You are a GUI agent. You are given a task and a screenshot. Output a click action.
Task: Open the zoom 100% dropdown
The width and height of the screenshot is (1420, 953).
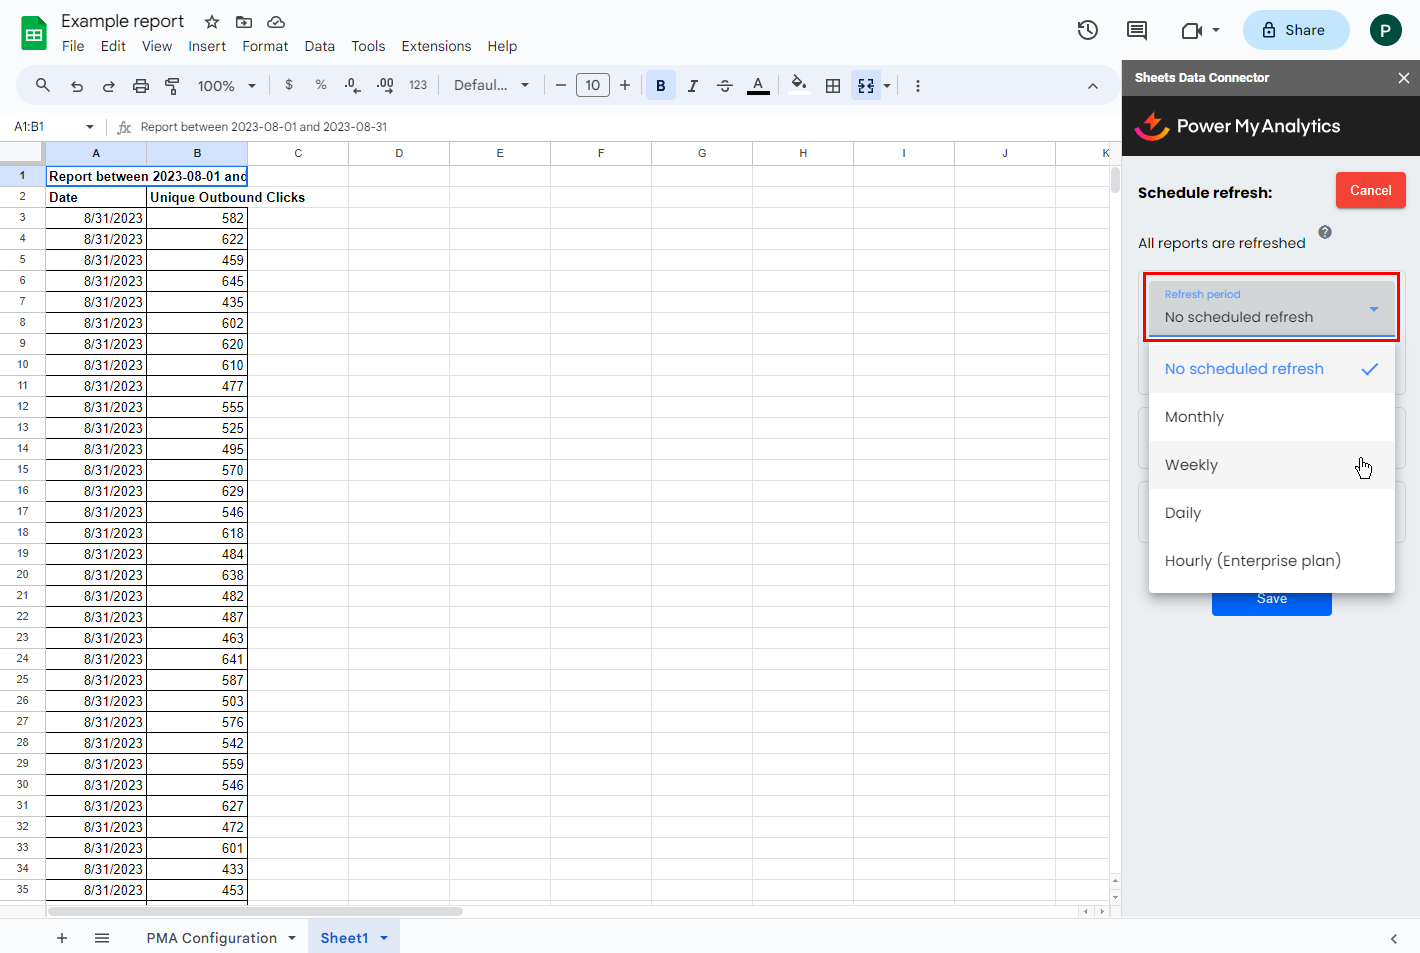[226, 86]
